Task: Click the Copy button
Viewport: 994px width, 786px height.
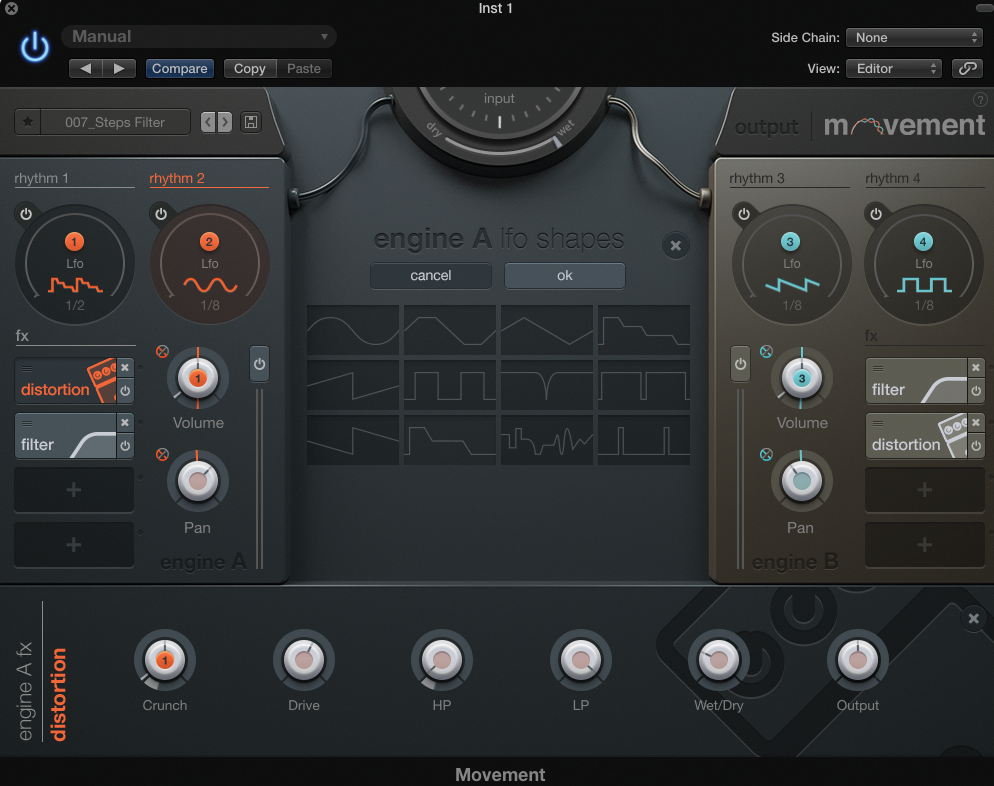Action: tap(250, 68)
